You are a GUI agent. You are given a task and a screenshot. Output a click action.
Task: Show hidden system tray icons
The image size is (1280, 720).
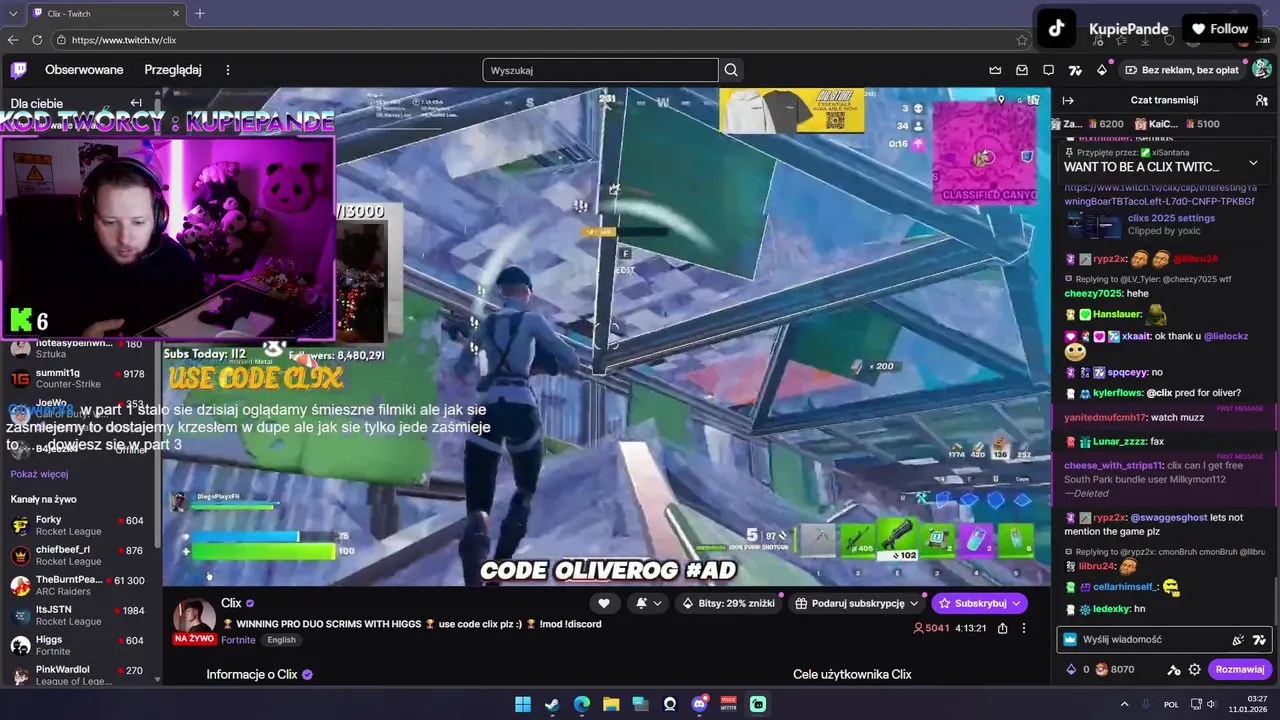1124,704
